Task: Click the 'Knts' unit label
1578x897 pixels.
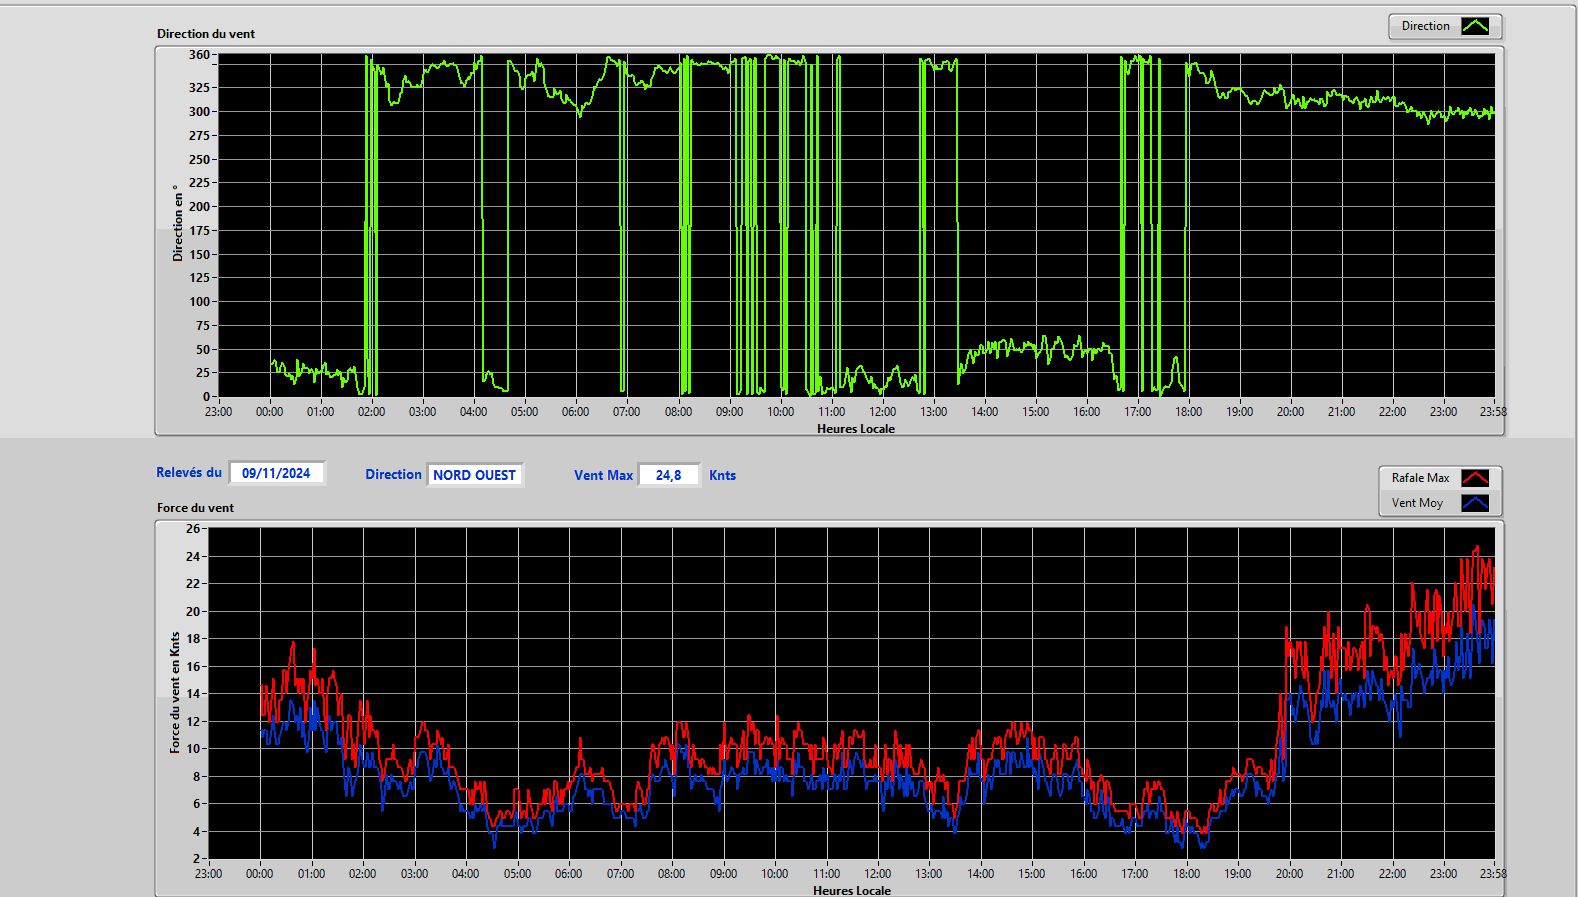Action: click(x=722, y=475)
